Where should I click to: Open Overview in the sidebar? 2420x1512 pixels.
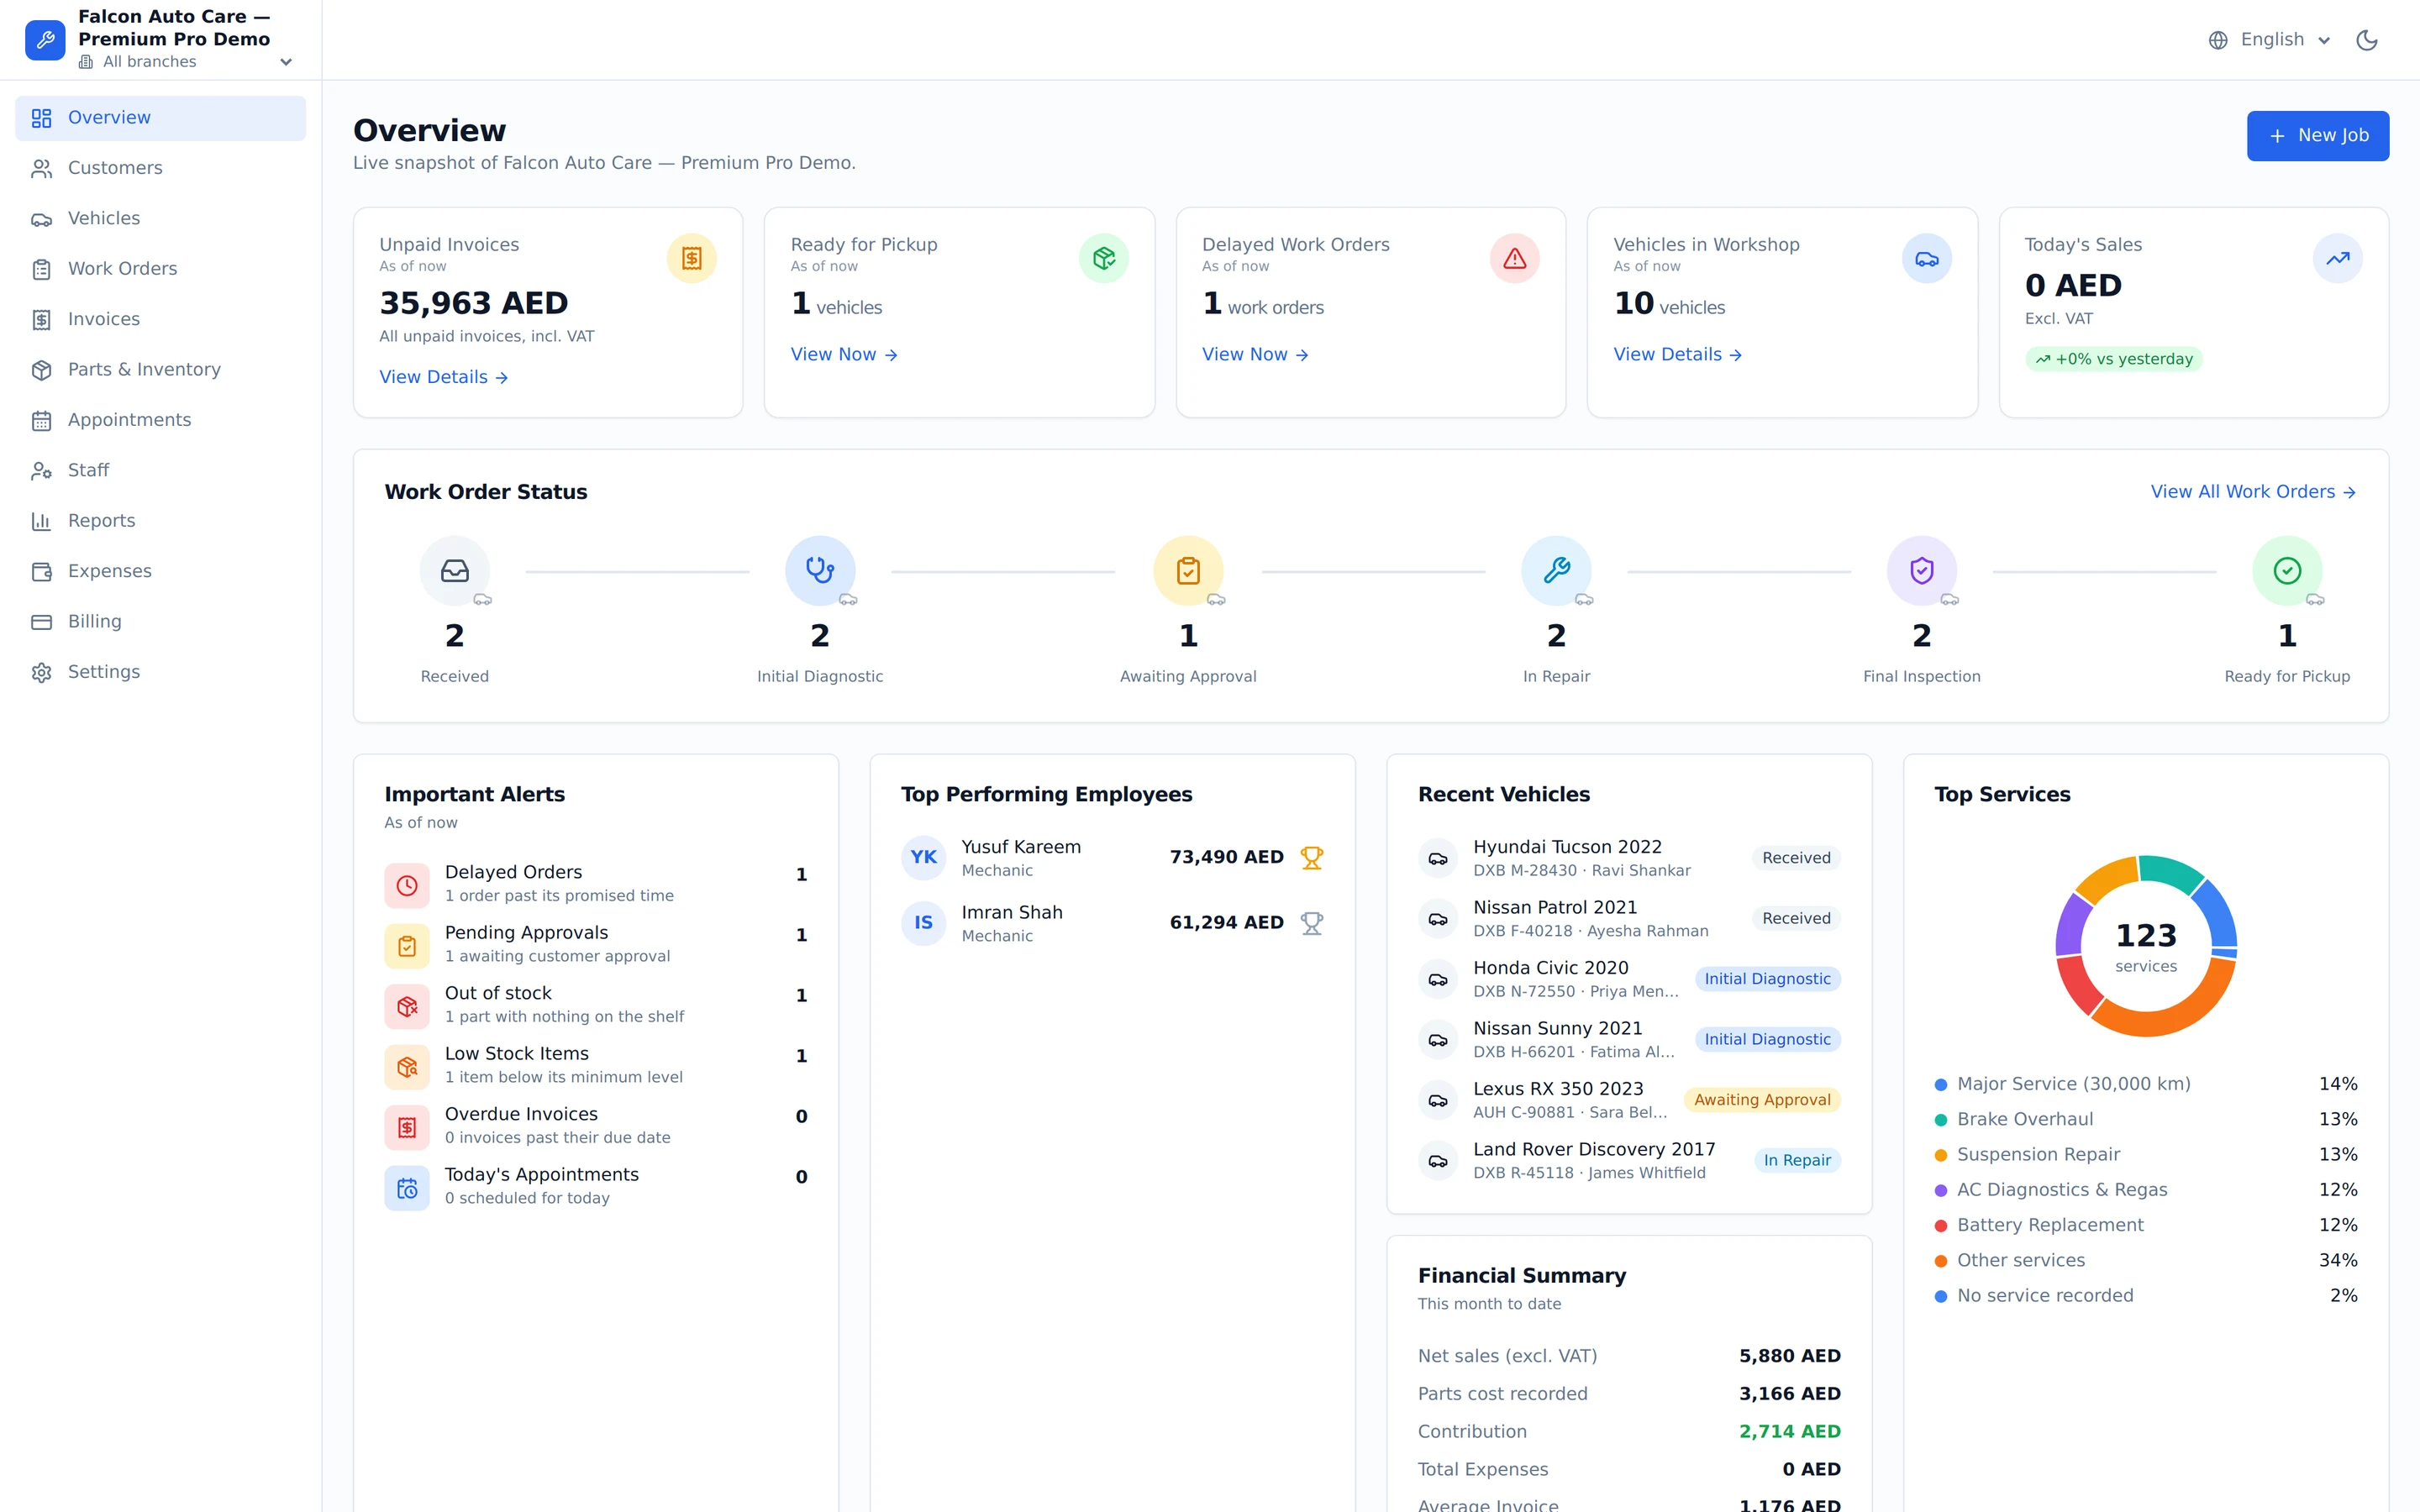tap(160, 118)
